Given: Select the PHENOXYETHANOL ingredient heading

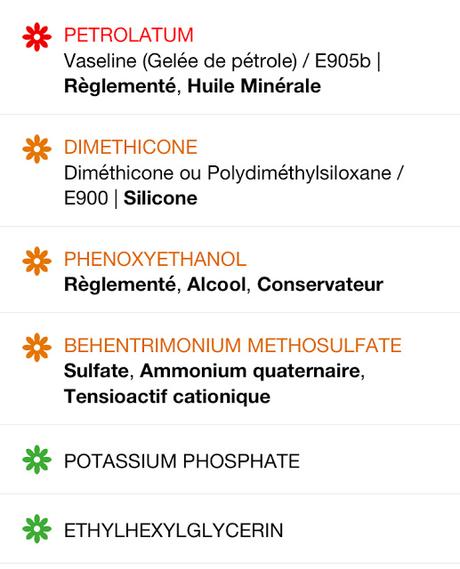Looking at the screenshot, I should pyautogui.click(x=155, y=259).
